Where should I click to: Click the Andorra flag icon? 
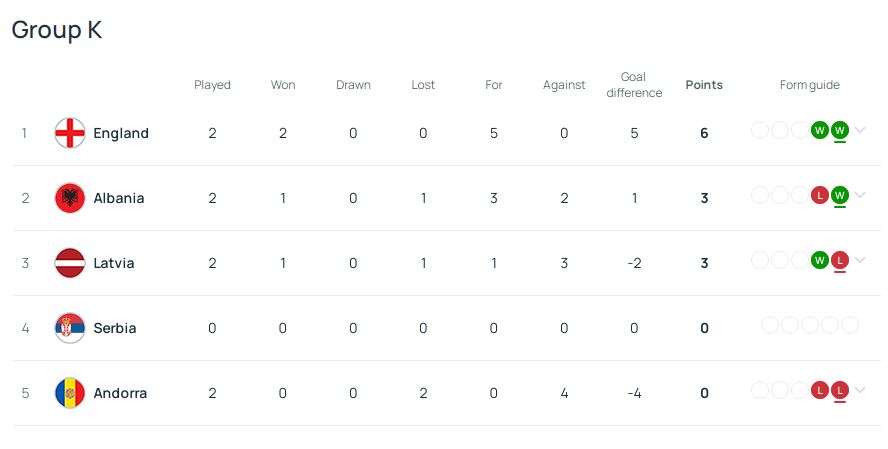(x=70, y=393)
